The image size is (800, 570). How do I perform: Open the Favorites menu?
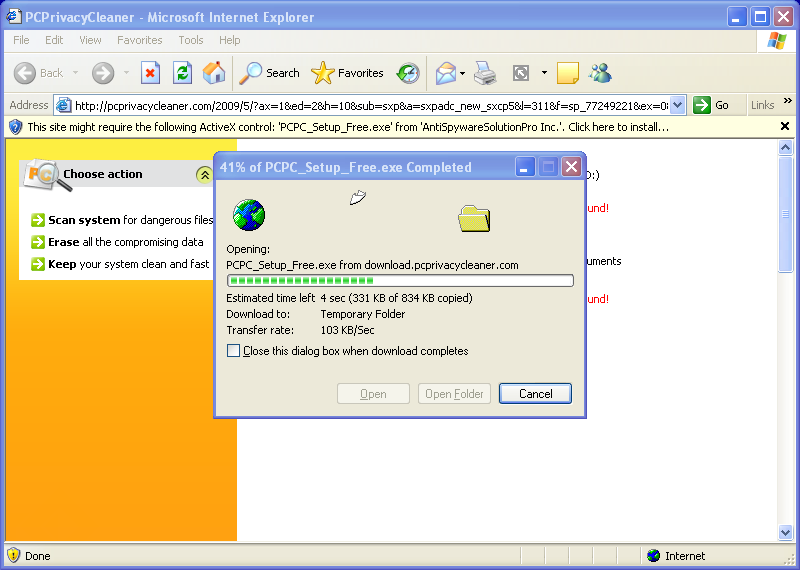(139, 40)
